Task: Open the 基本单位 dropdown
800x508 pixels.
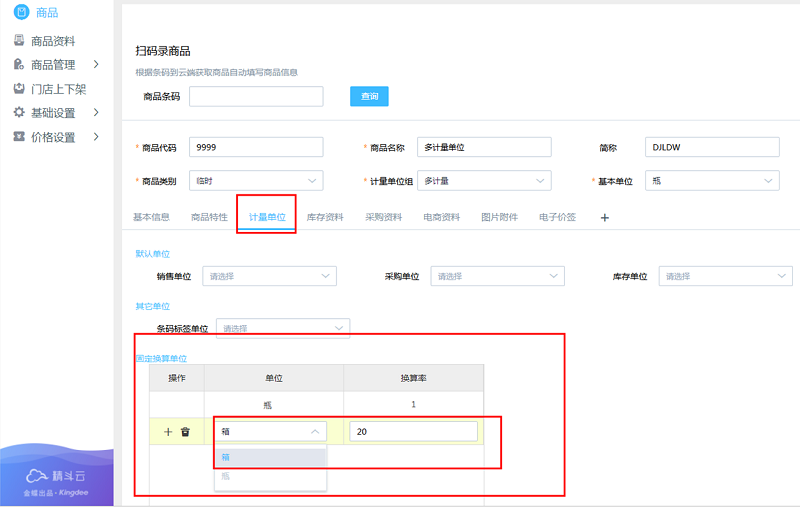Action: pyautogui.click(x=712, y=181)
